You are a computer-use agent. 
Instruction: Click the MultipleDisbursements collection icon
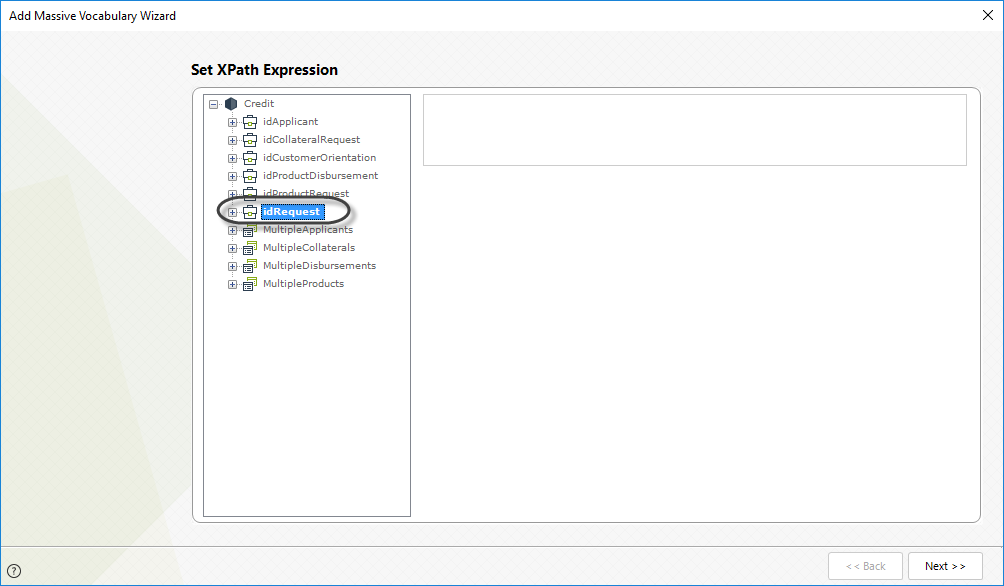pyautogui.click(x=250, y=266)
